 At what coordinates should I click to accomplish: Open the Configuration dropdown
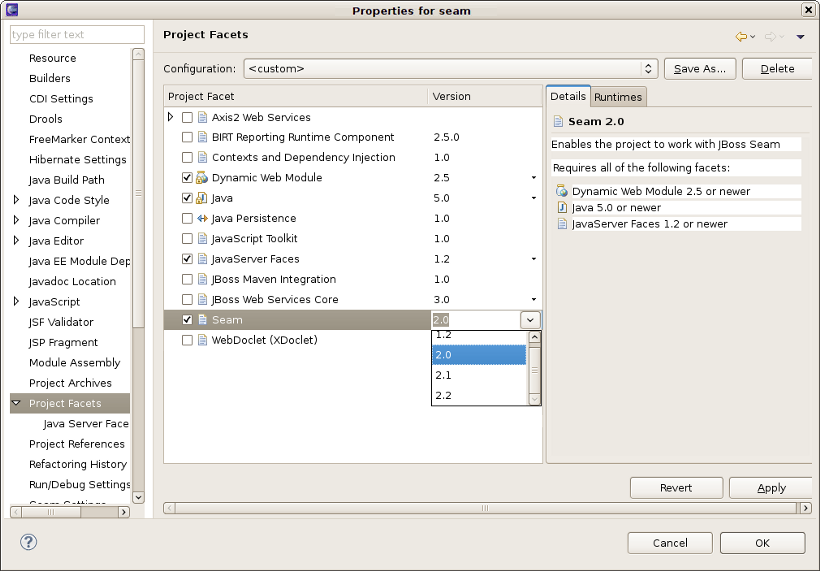click(649, 69)
